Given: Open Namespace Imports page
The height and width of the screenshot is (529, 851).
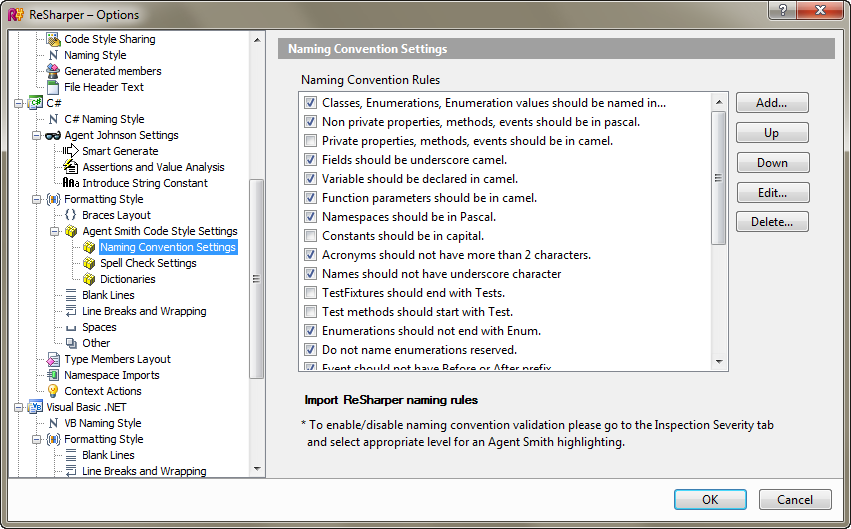Looking at the screenshot, I should coord(112,375).
